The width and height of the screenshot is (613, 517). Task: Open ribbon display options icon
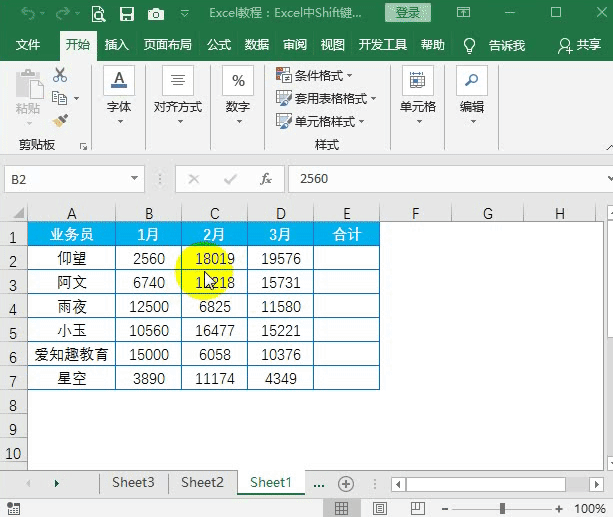(463, 13)
